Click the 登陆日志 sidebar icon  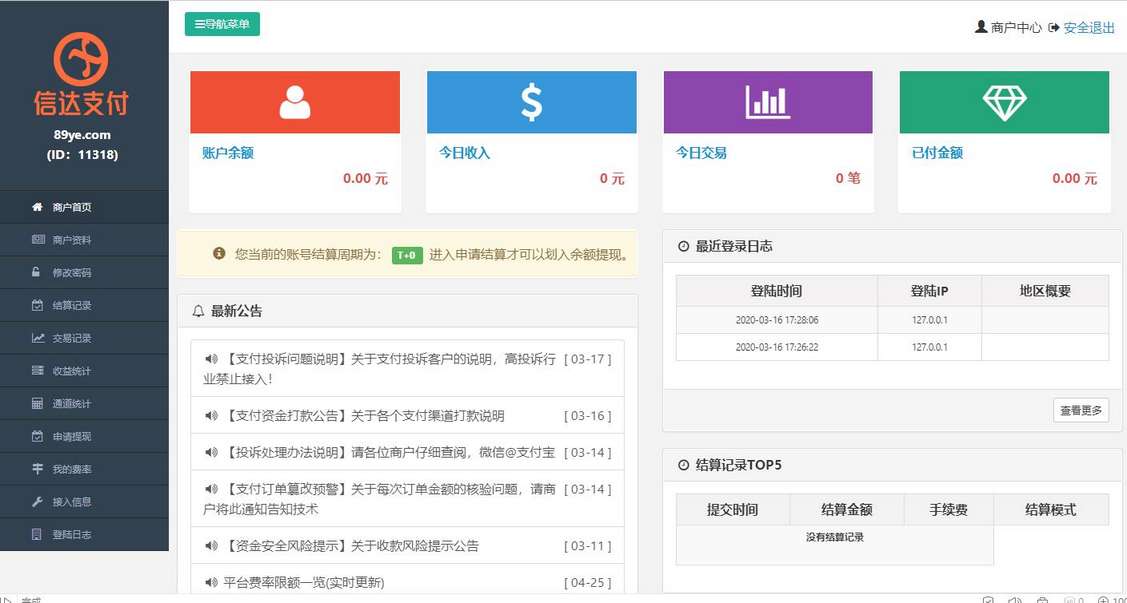coord(37,535)
